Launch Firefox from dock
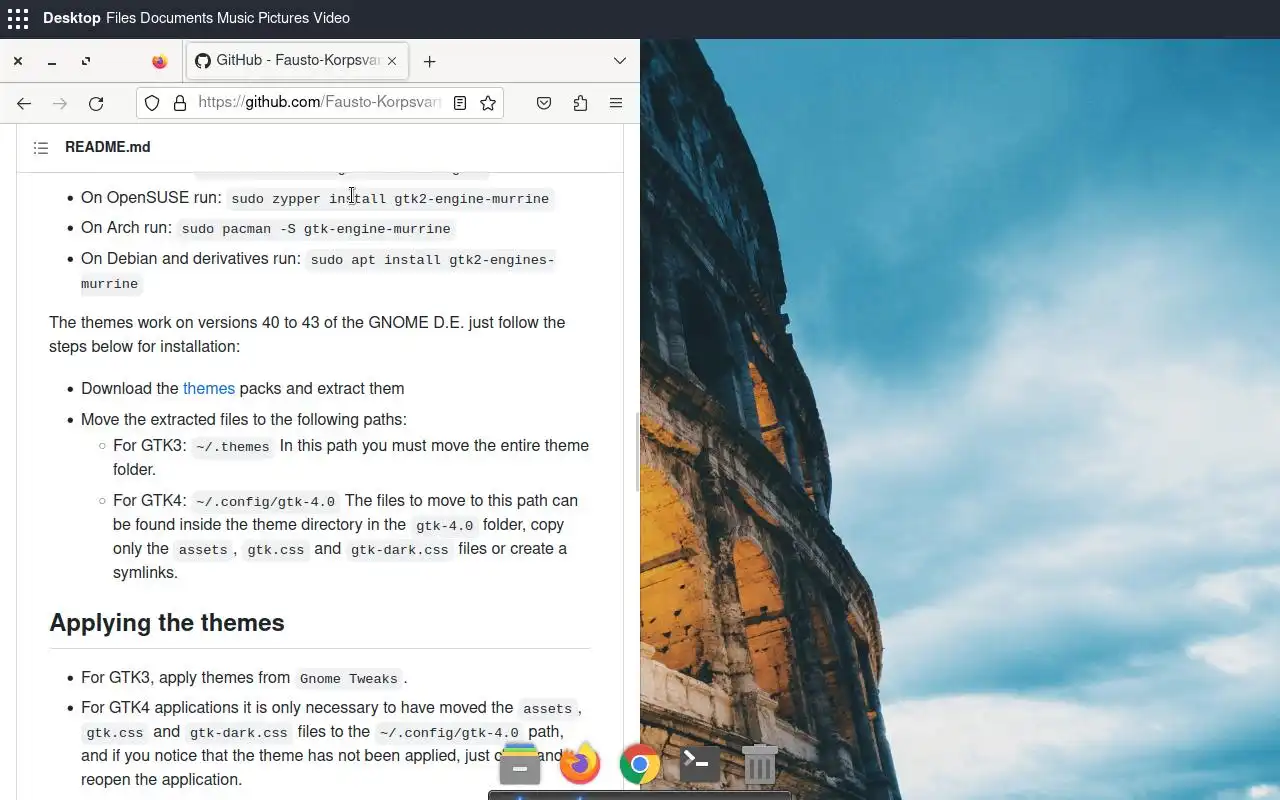This screenshot has height=800, width=1280. (x=580, y=765)
